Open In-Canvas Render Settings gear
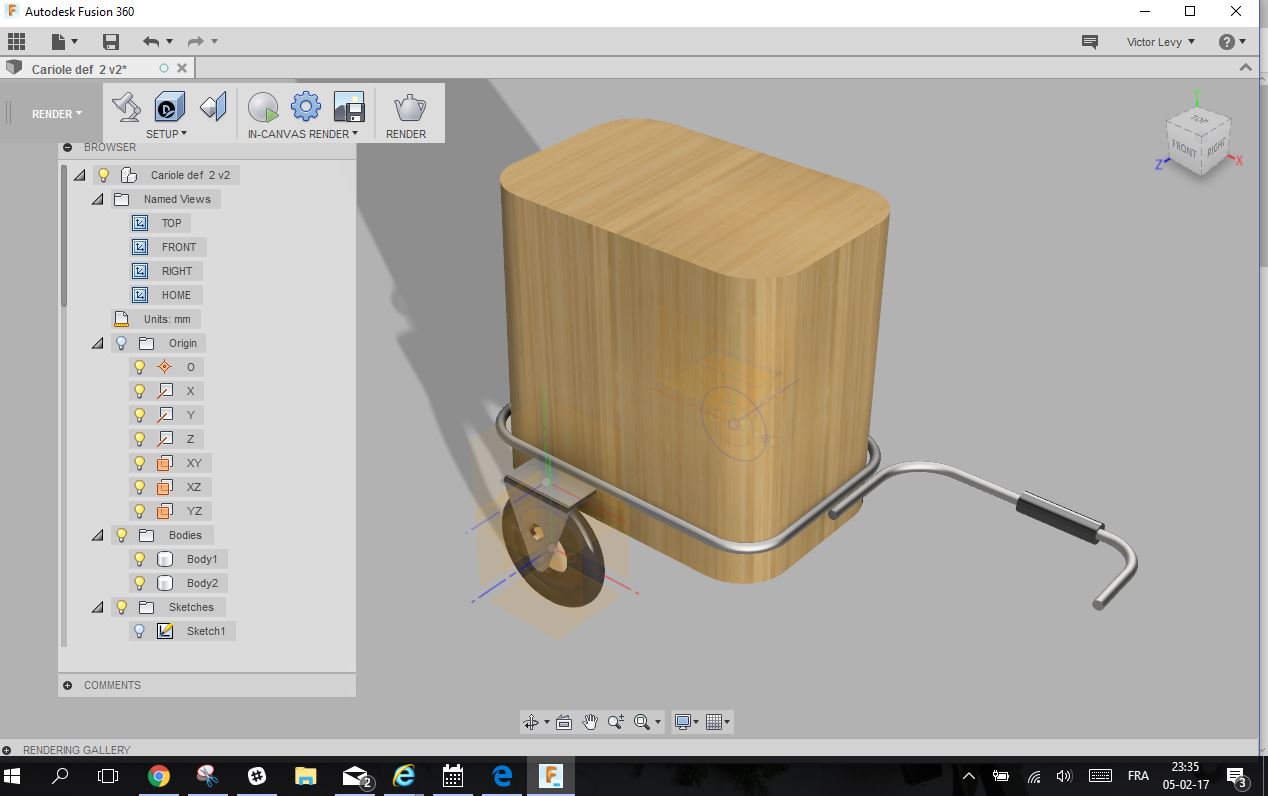 [x=306, y=107]
